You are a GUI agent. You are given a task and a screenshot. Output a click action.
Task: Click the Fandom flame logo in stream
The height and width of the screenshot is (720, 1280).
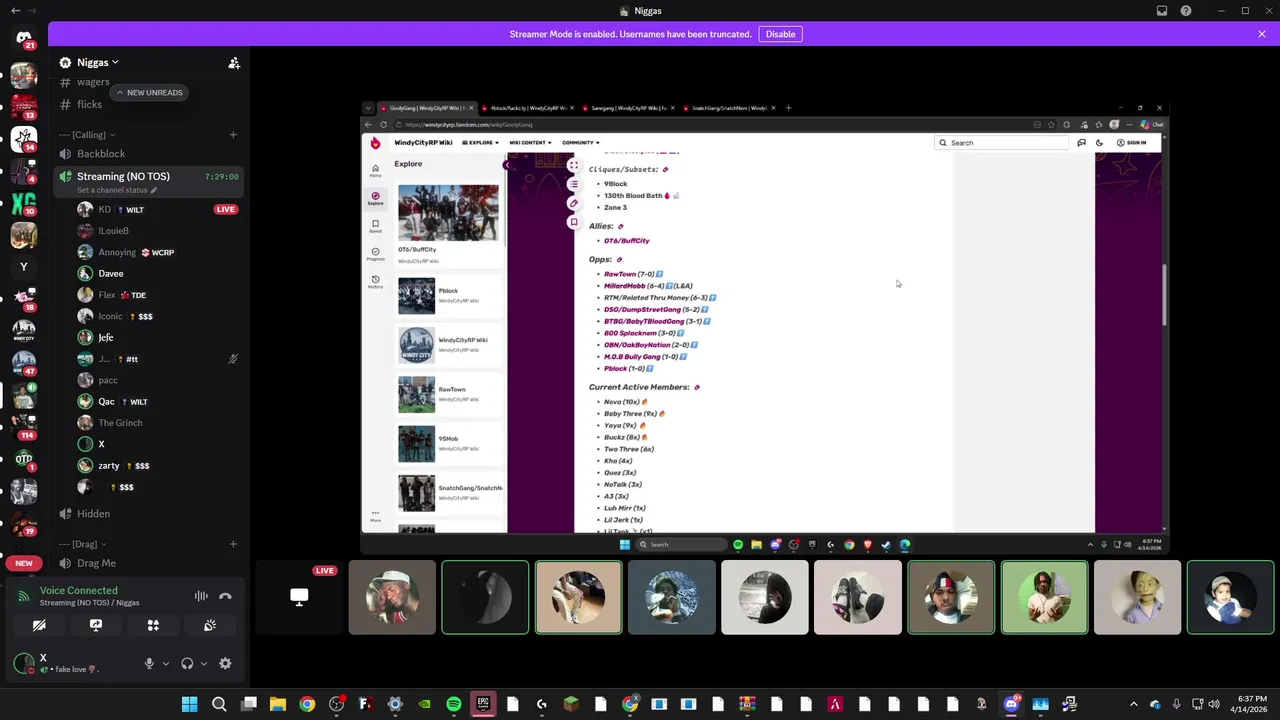click(375, 143)
